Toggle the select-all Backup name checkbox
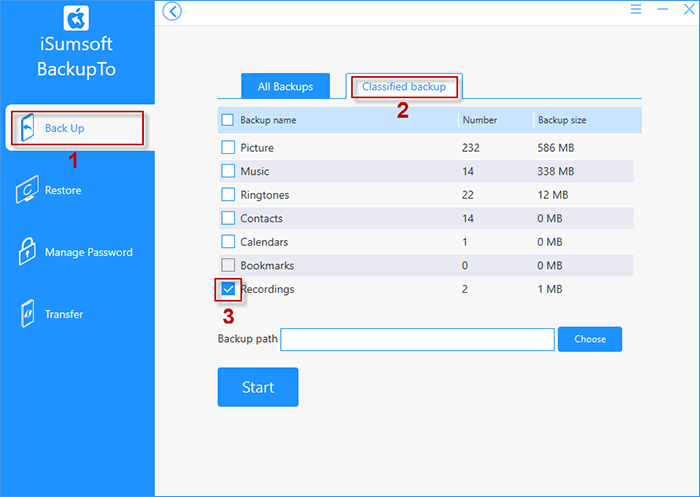Screen dimensions: 700x497 coord(228,120)
